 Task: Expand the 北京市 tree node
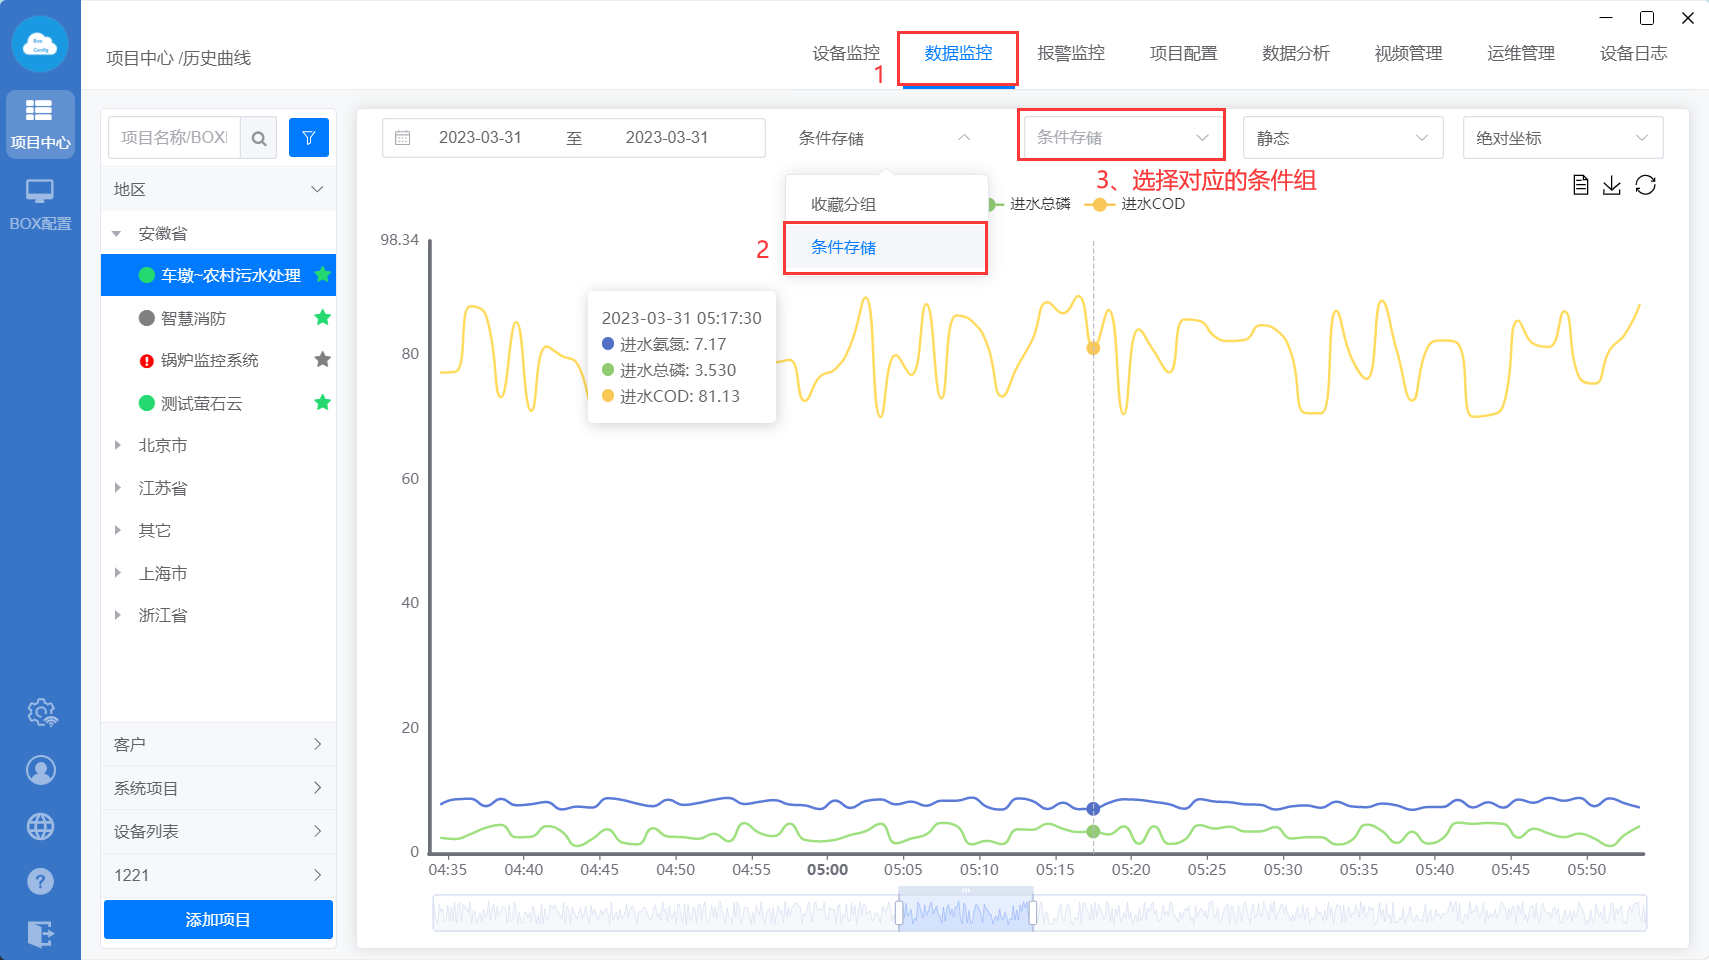click(x=117, y=446)
